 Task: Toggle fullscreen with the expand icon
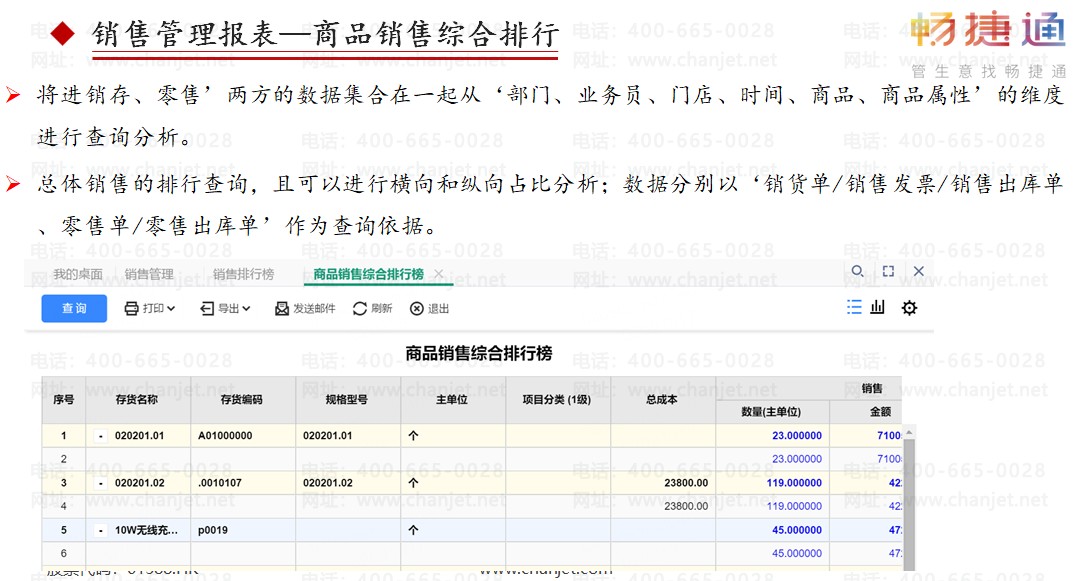889,271
